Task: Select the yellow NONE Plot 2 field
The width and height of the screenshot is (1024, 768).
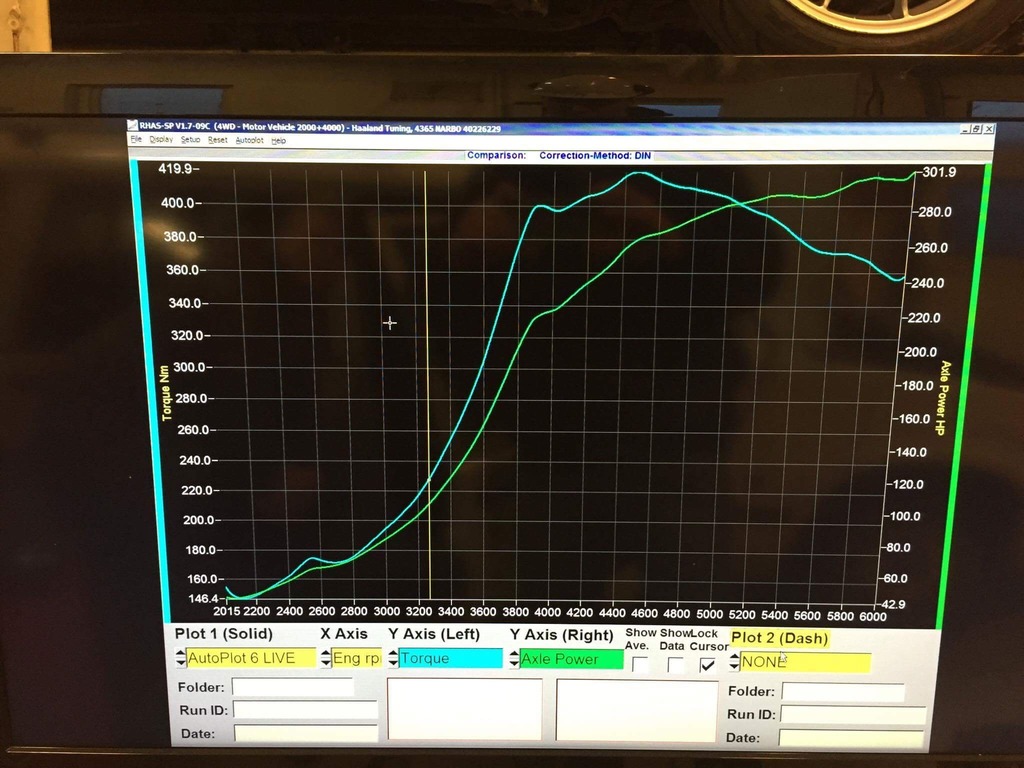Action: [805, 662]
